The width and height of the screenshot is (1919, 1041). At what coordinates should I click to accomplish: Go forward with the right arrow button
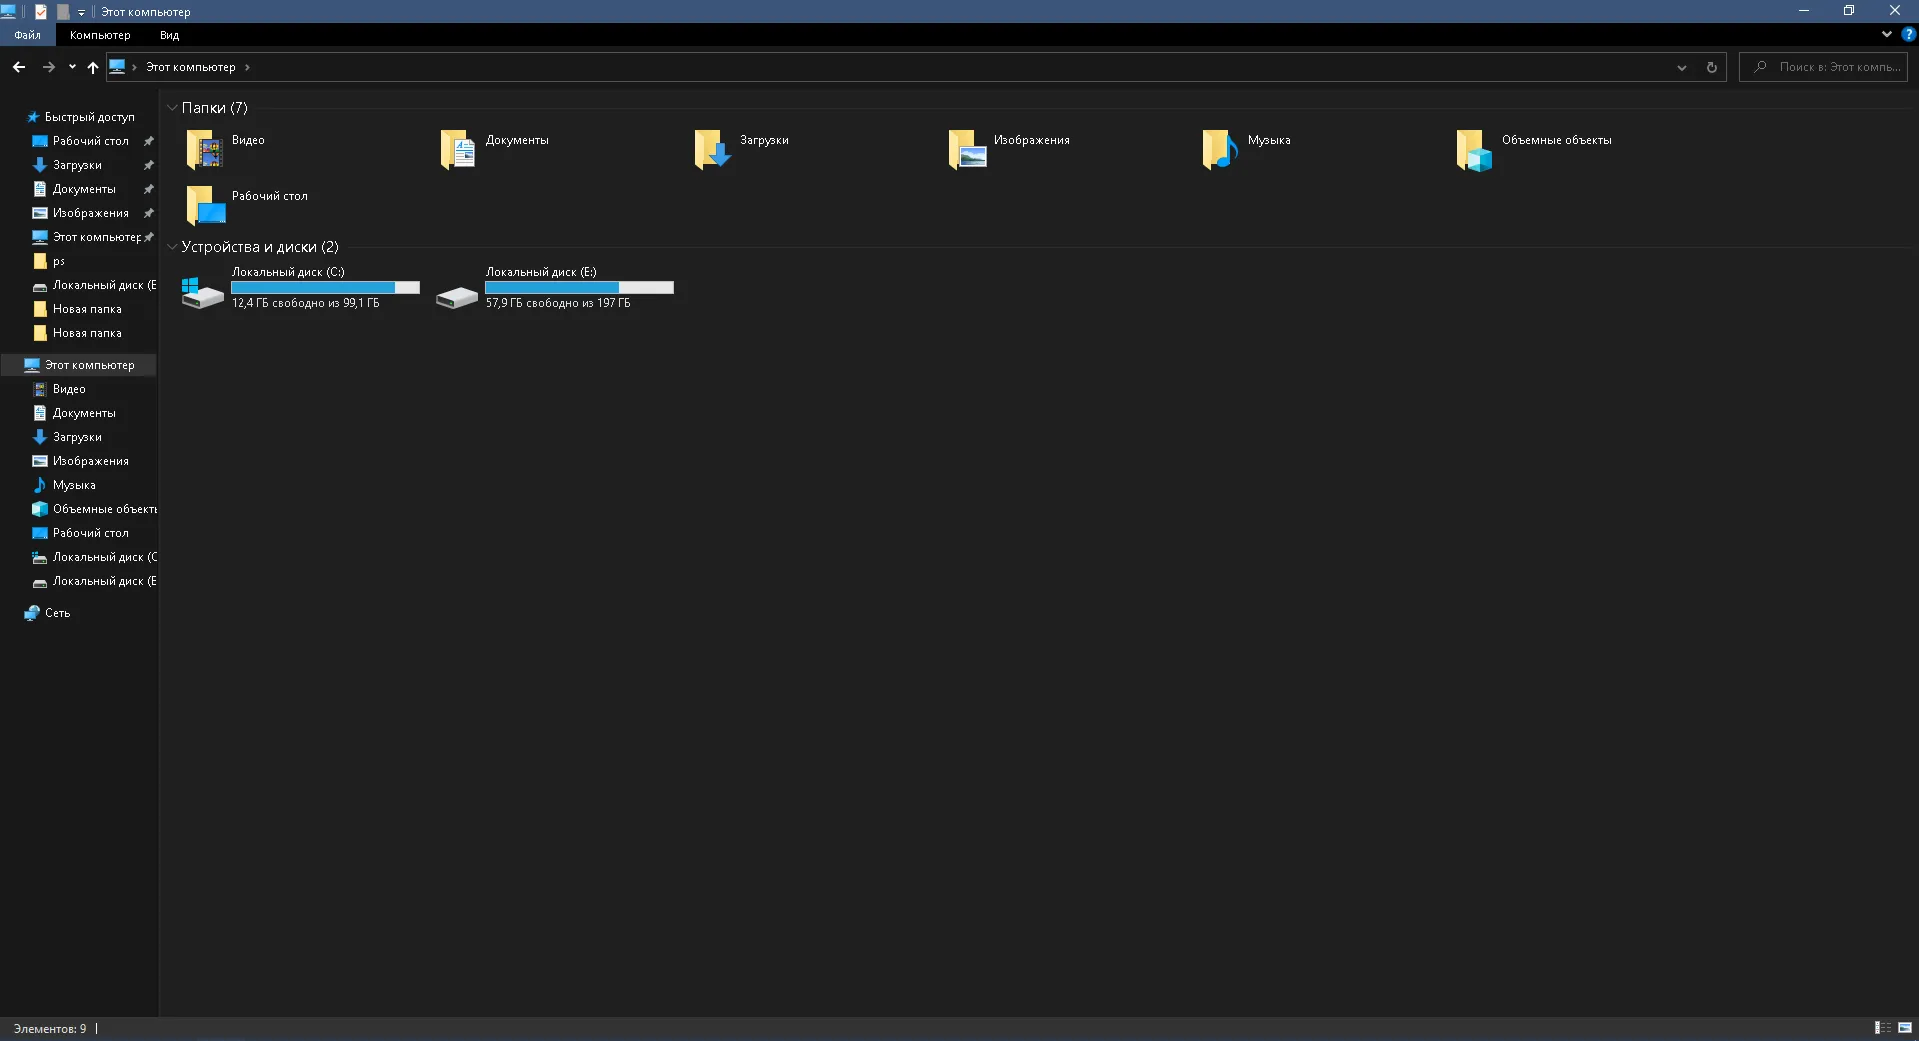click(x=48, y=67)
